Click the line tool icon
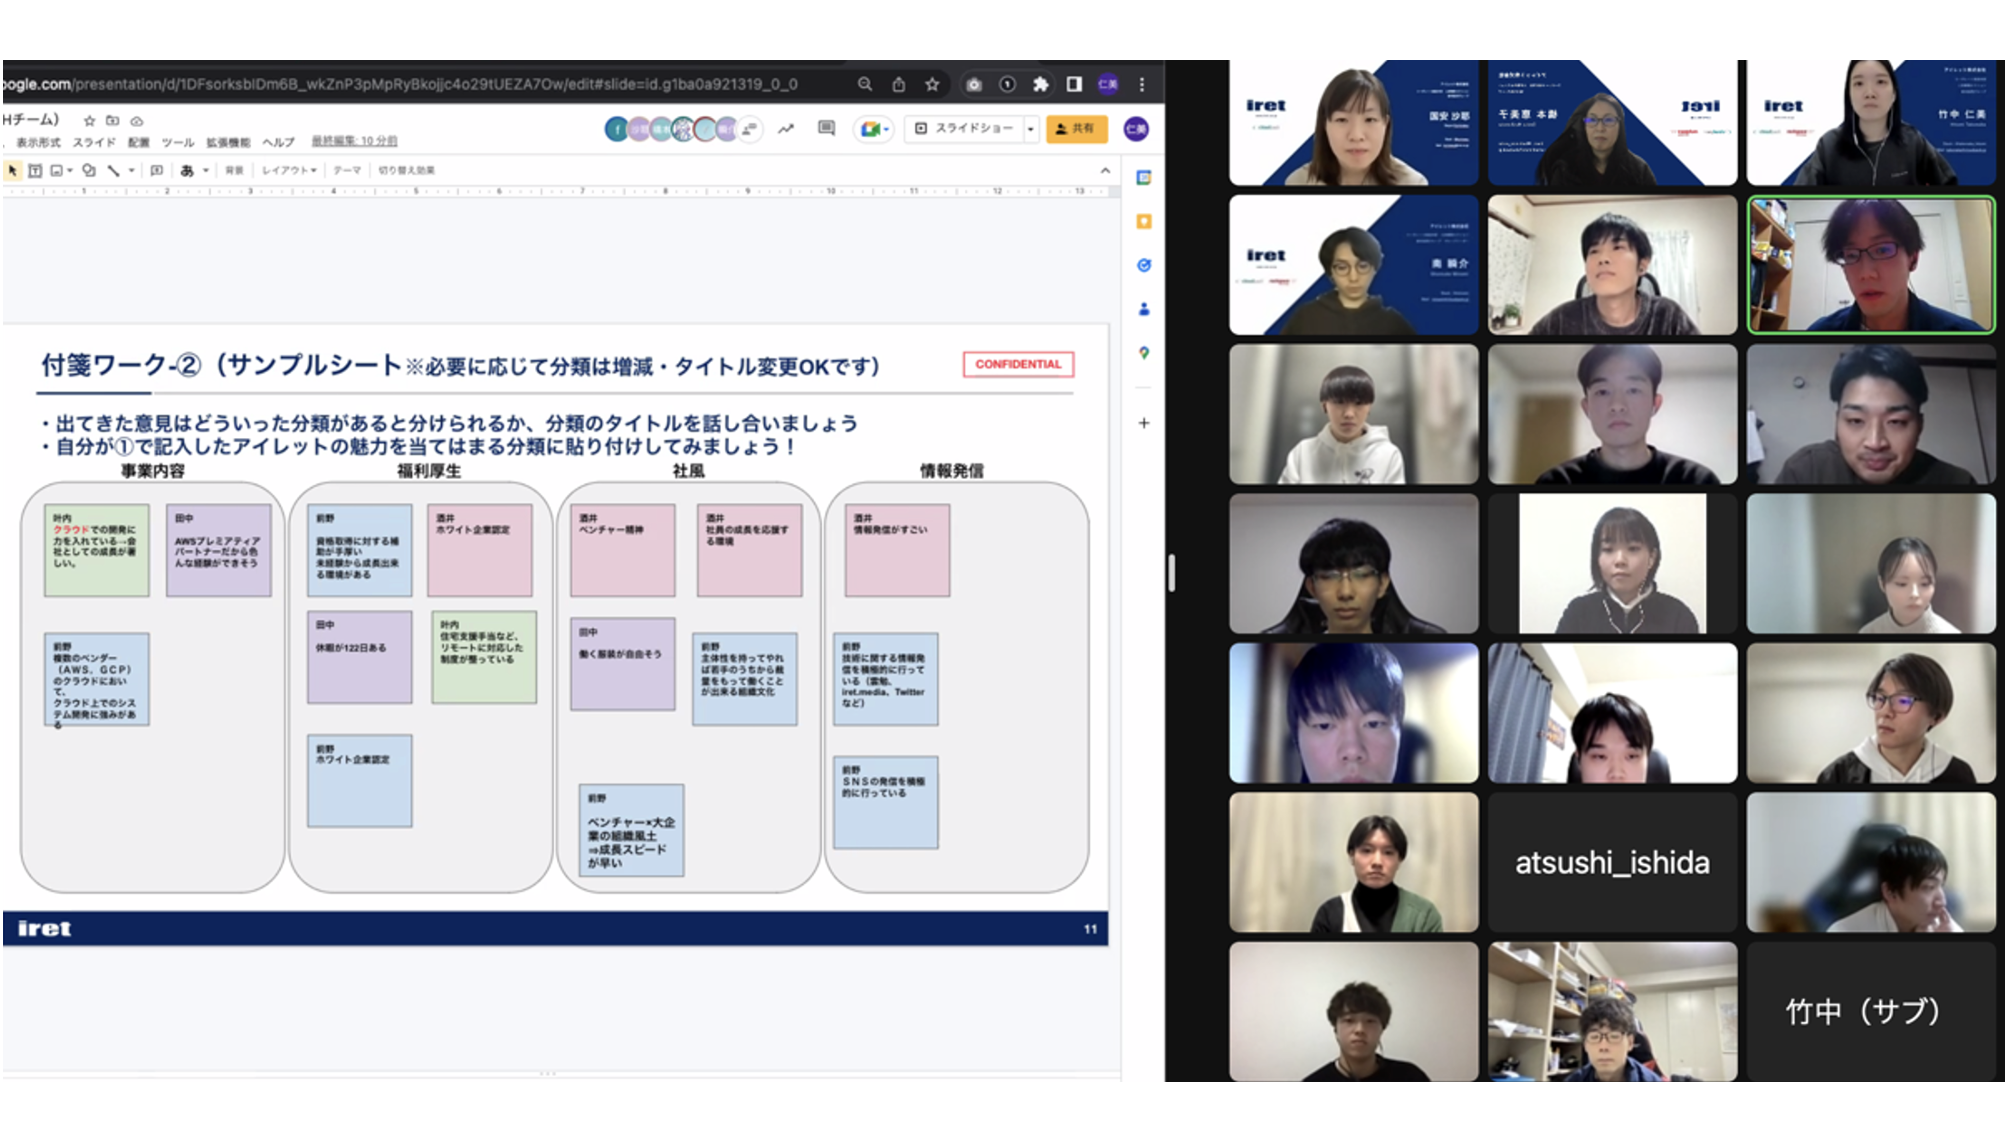Viewport: 2008px width, 1148px height. (114, 171)
